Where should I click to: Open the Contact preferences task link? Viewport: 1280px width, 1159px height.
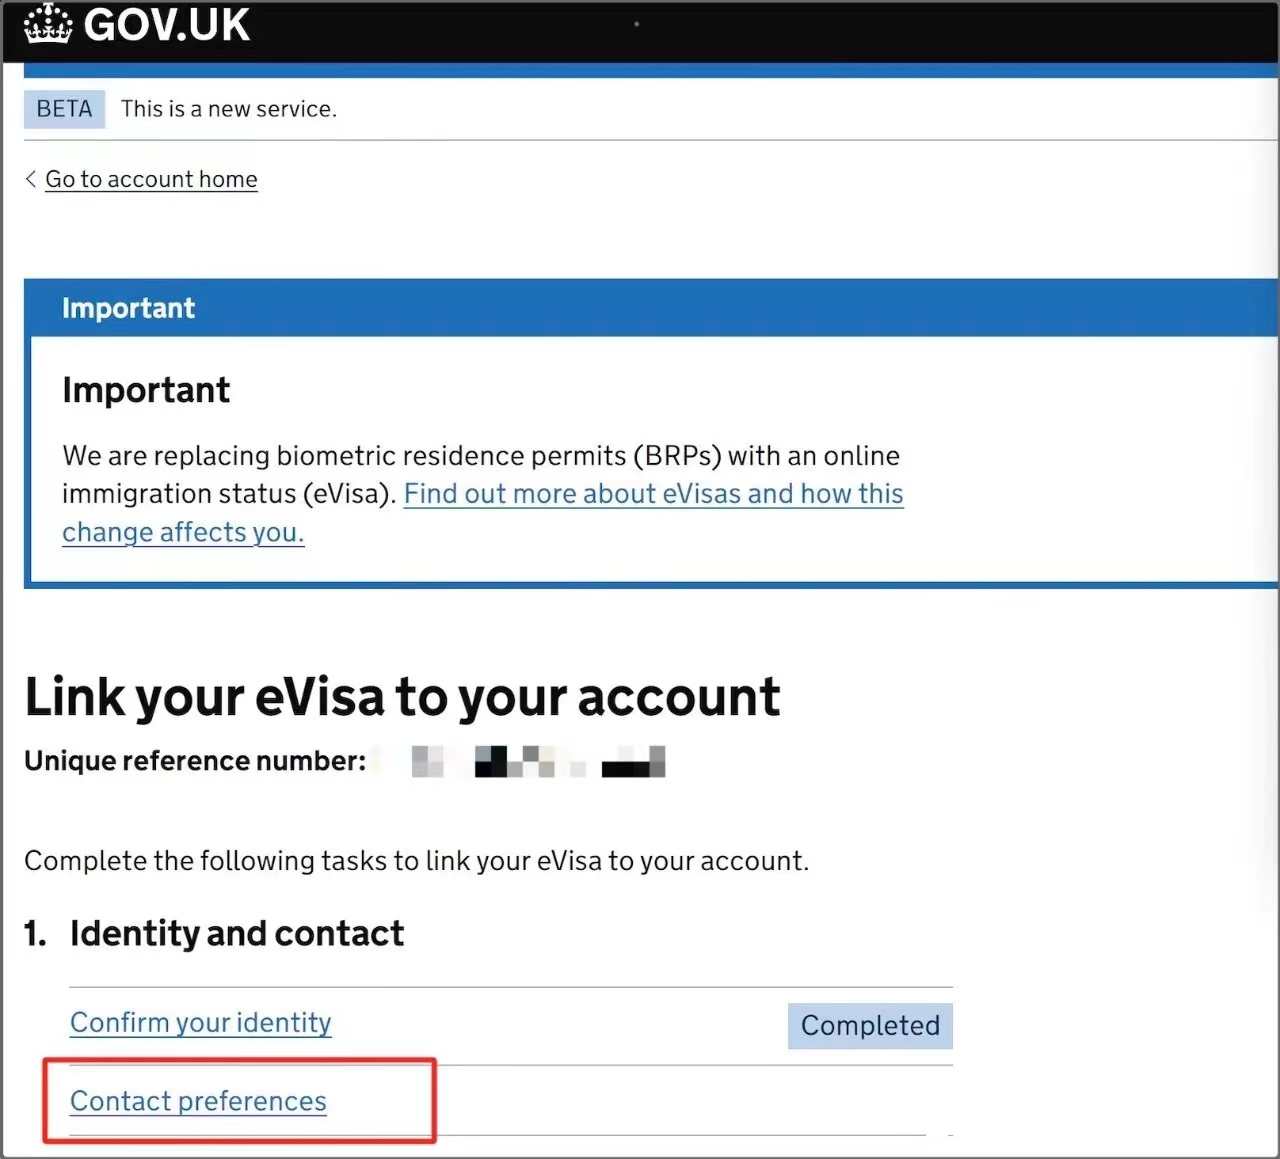tap(198, 1101)
